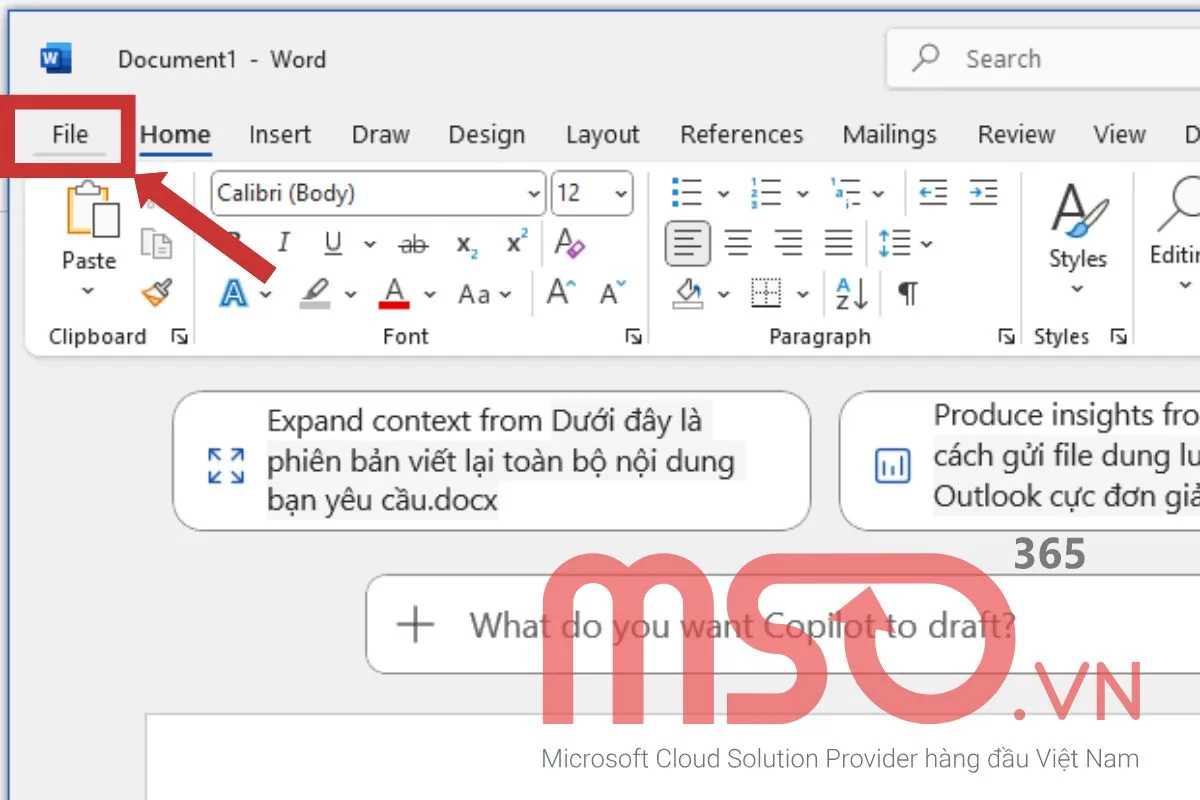
Task: Show paragraph marks with the pilcrow toggle
Action: pyautogui.click(x=906, y=293)
